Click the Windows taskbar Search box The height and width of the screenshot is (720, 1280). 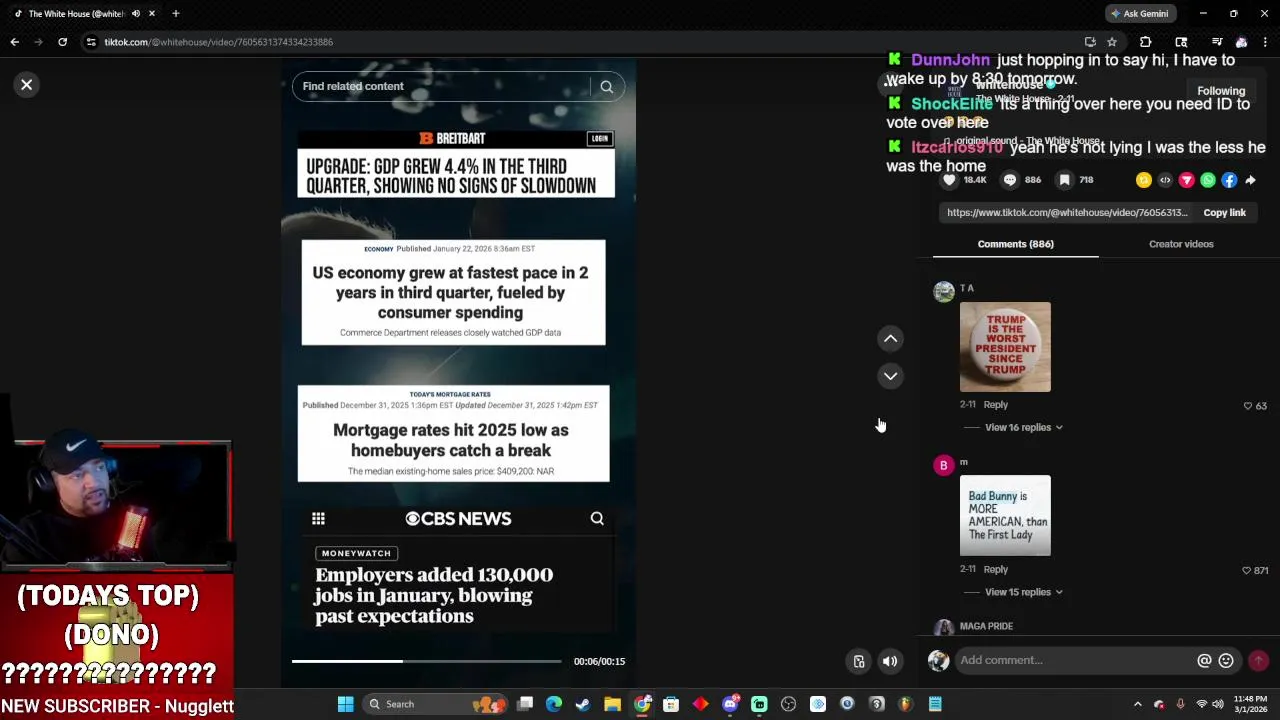[x=437, y=704]
